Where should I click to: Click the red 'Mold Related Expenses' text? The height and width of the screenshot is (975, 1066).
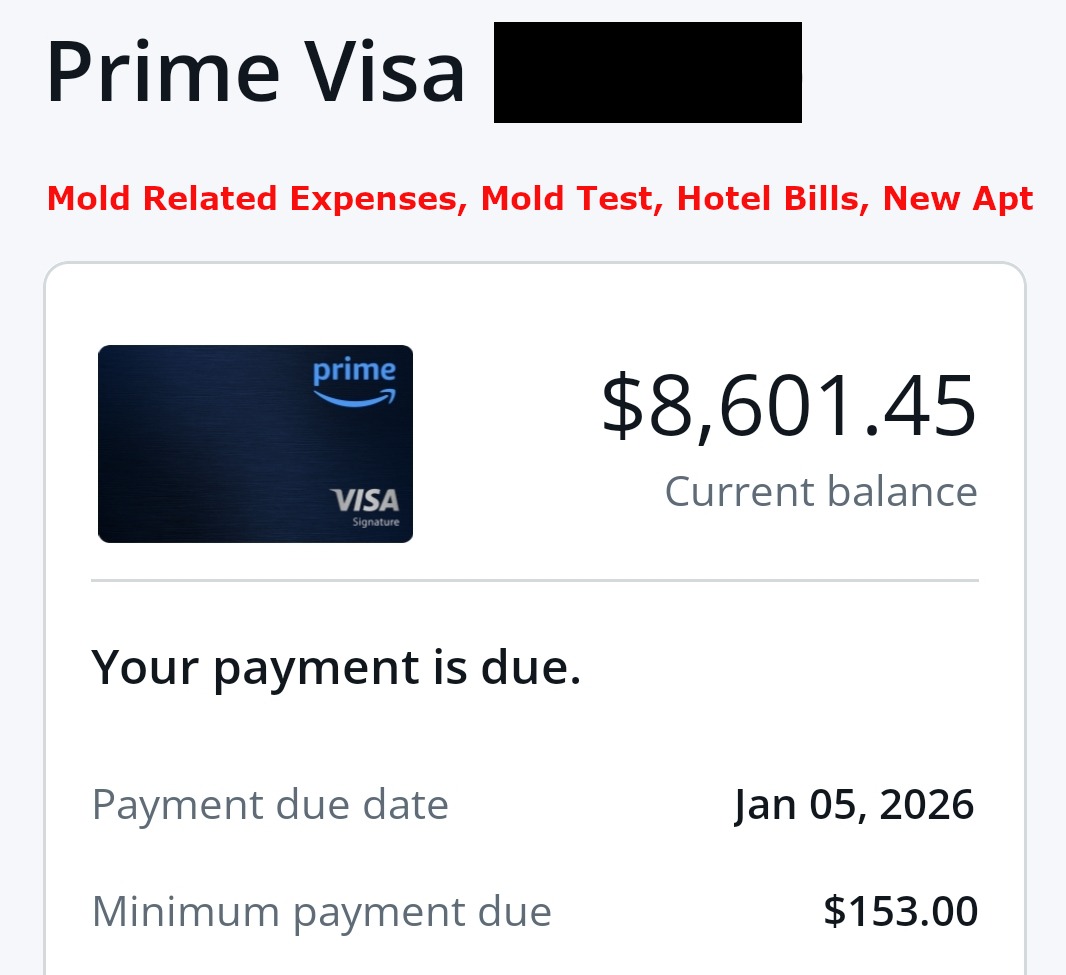click(x=257, y=199)
